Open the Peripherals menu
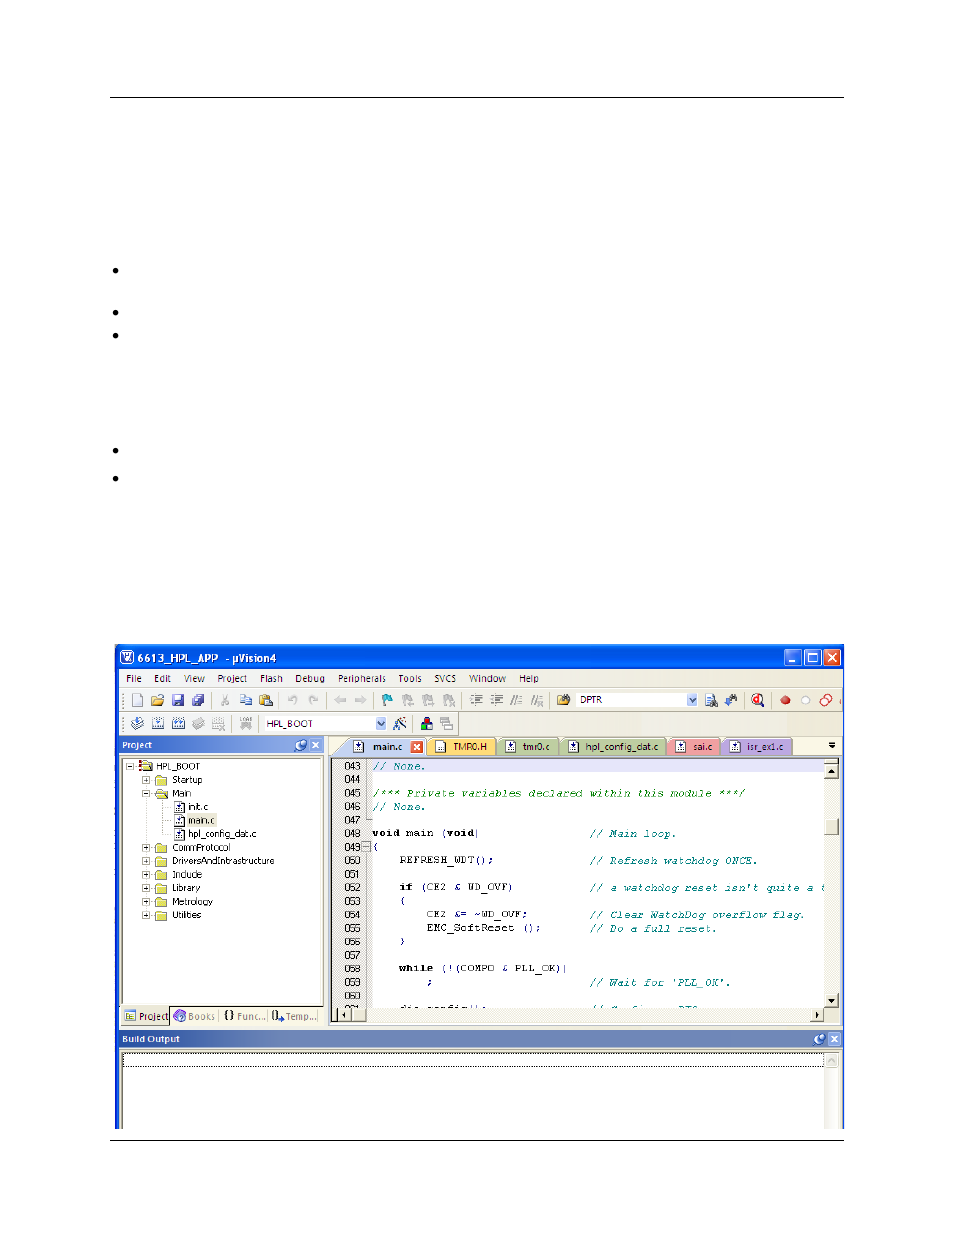The image size is (954, 1235). tap(362, 678)
